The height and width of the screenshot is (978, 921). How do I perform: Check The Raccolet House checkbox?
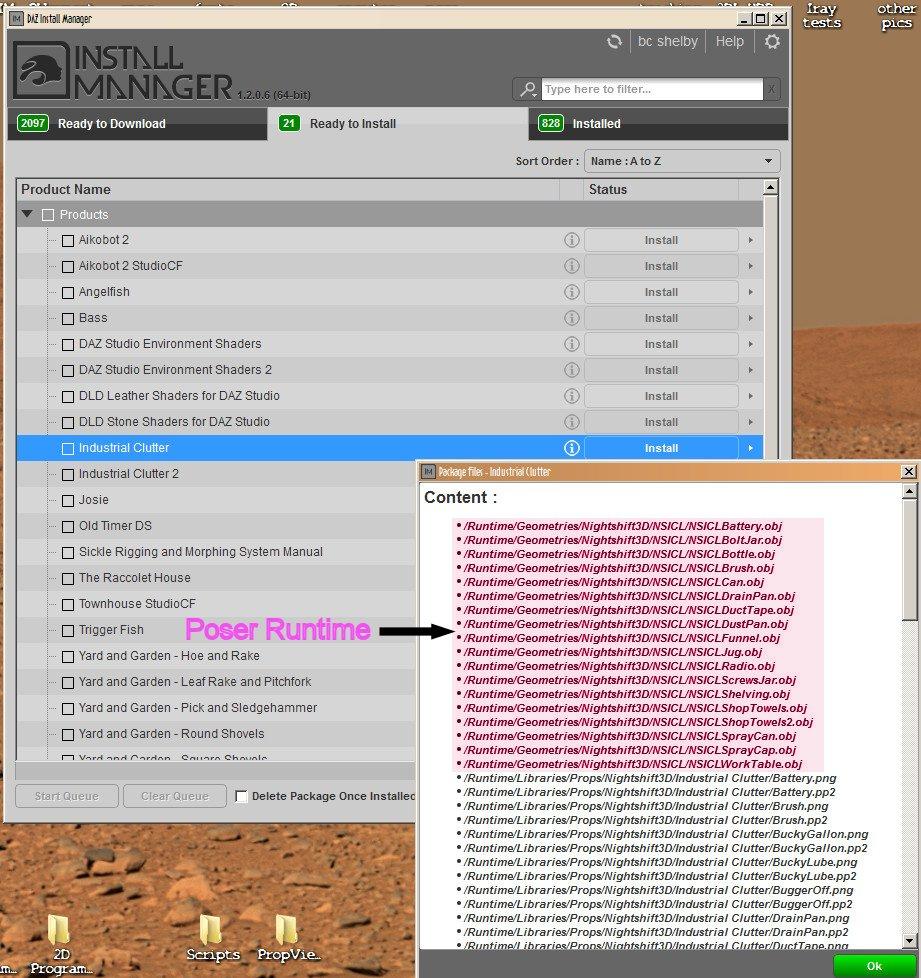pos(68,579)
